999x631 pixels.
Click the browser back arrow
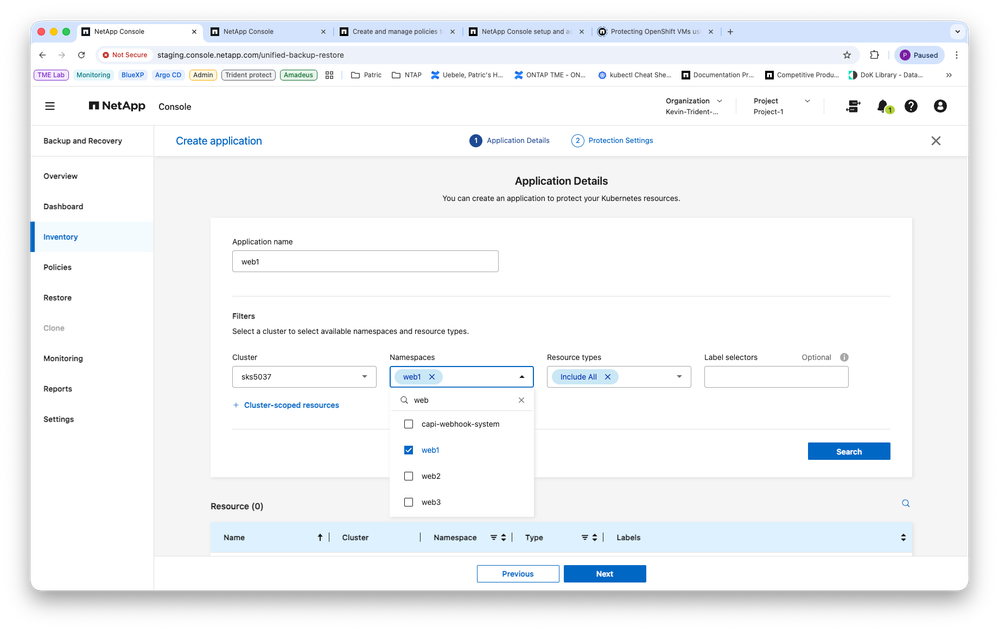coord(42,55)
